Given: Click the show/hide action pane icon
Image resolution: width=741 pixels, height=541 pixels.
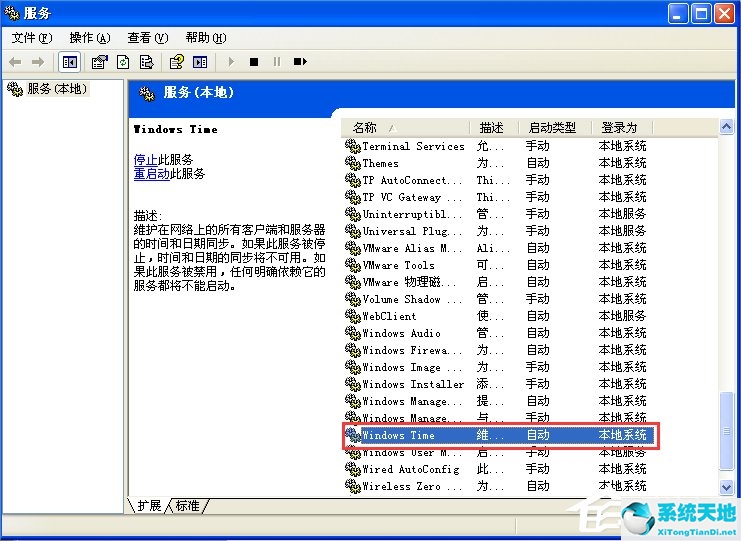Looking at the screenshot, I should coord(200,62).
